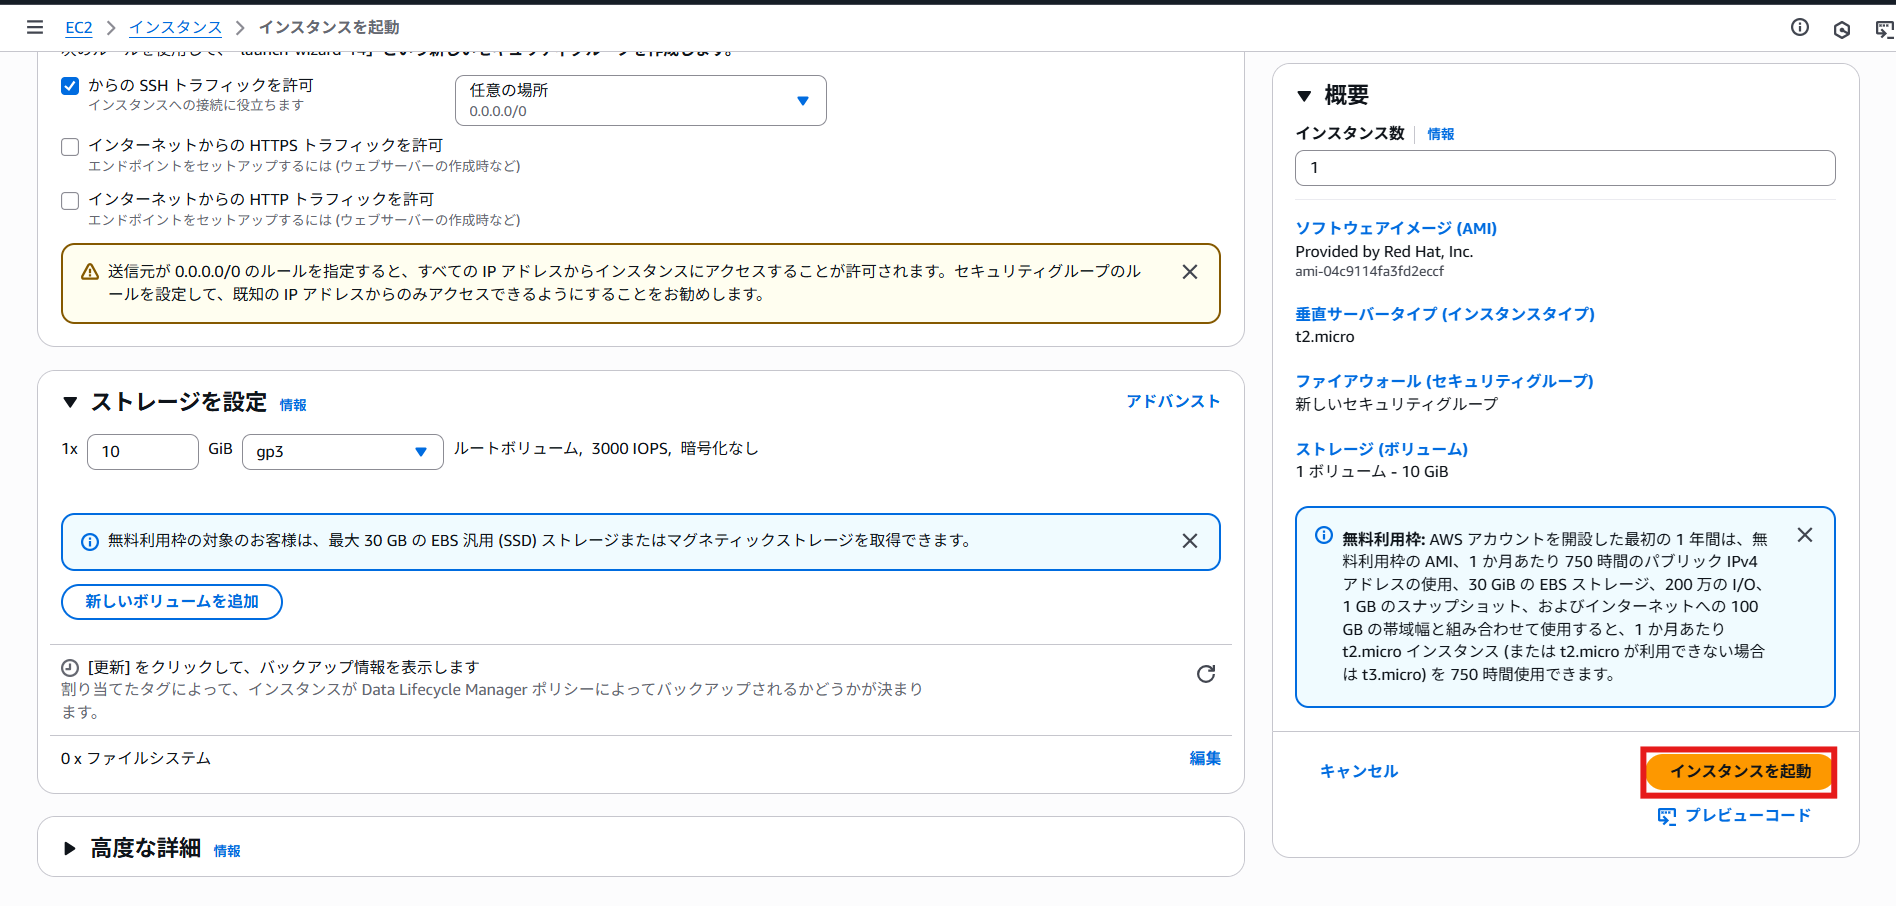The image size is (1896, 906).
Task: Click the 'インスタンスを起動' breadcrumb text
Action: [x=329, y=28]
